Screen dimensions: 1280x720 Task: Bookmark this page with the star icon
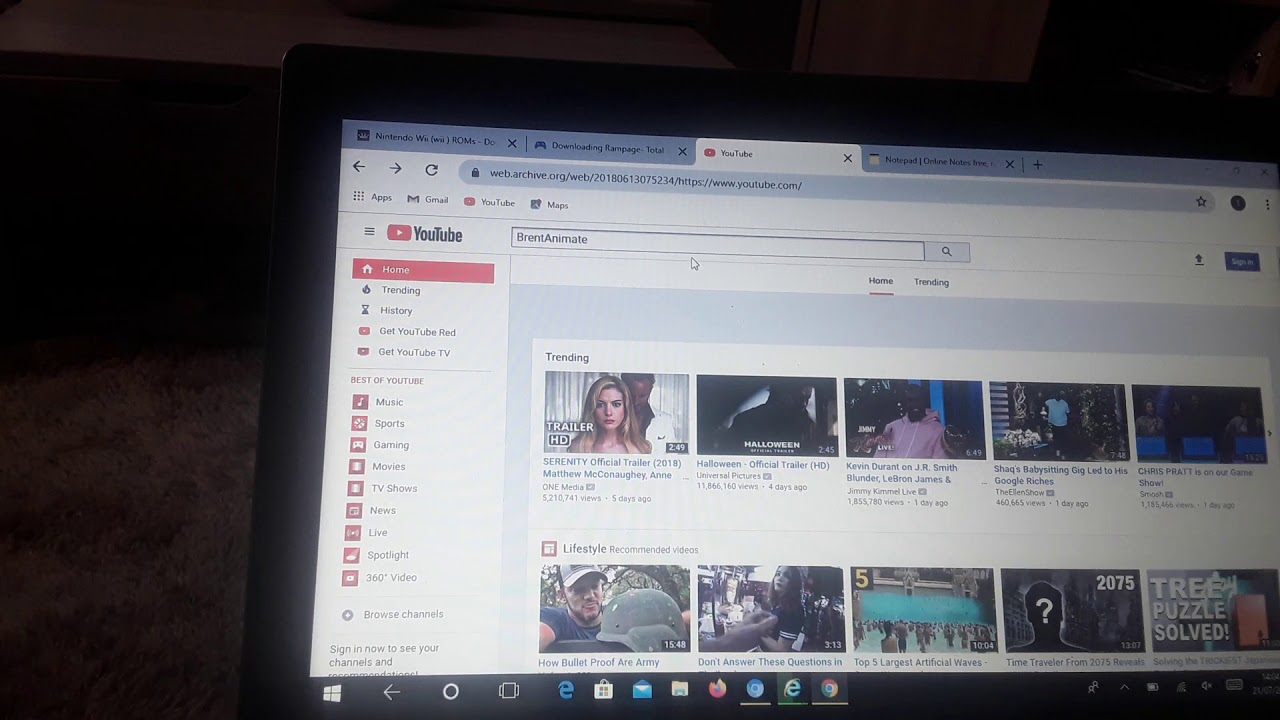(x=1201, y=202)
